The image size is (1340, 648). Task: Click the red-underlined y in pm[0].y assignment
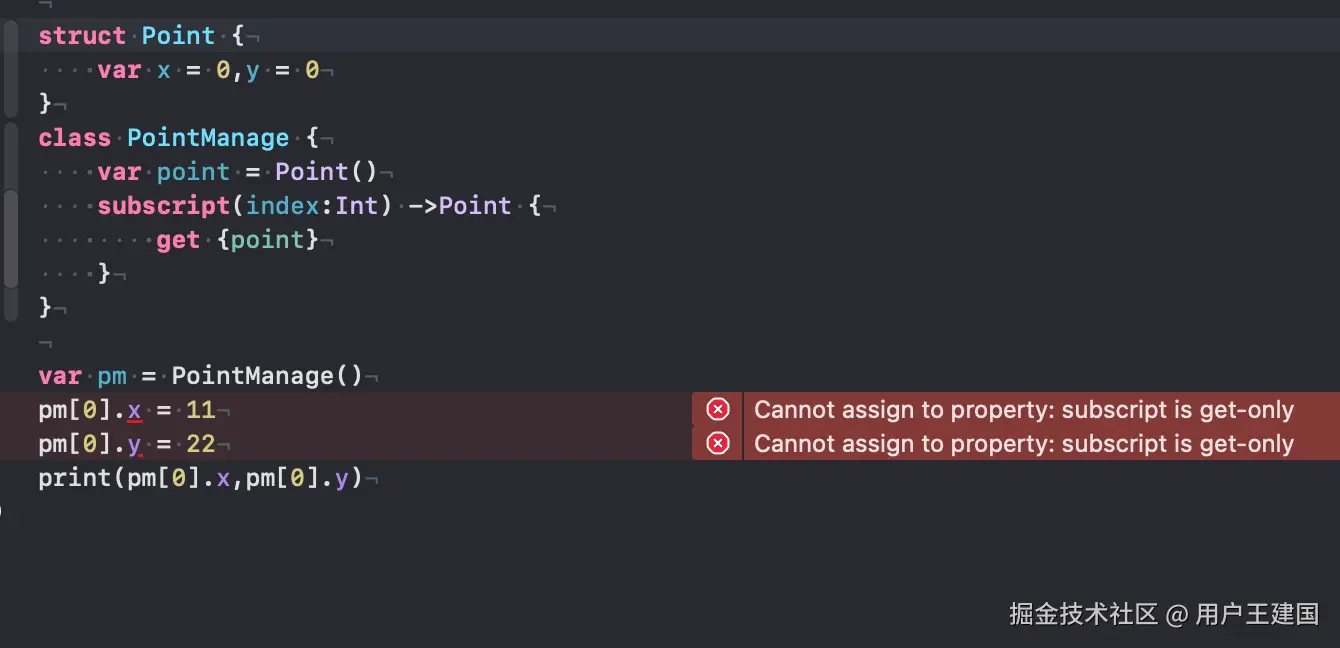(x=134, y=444)
